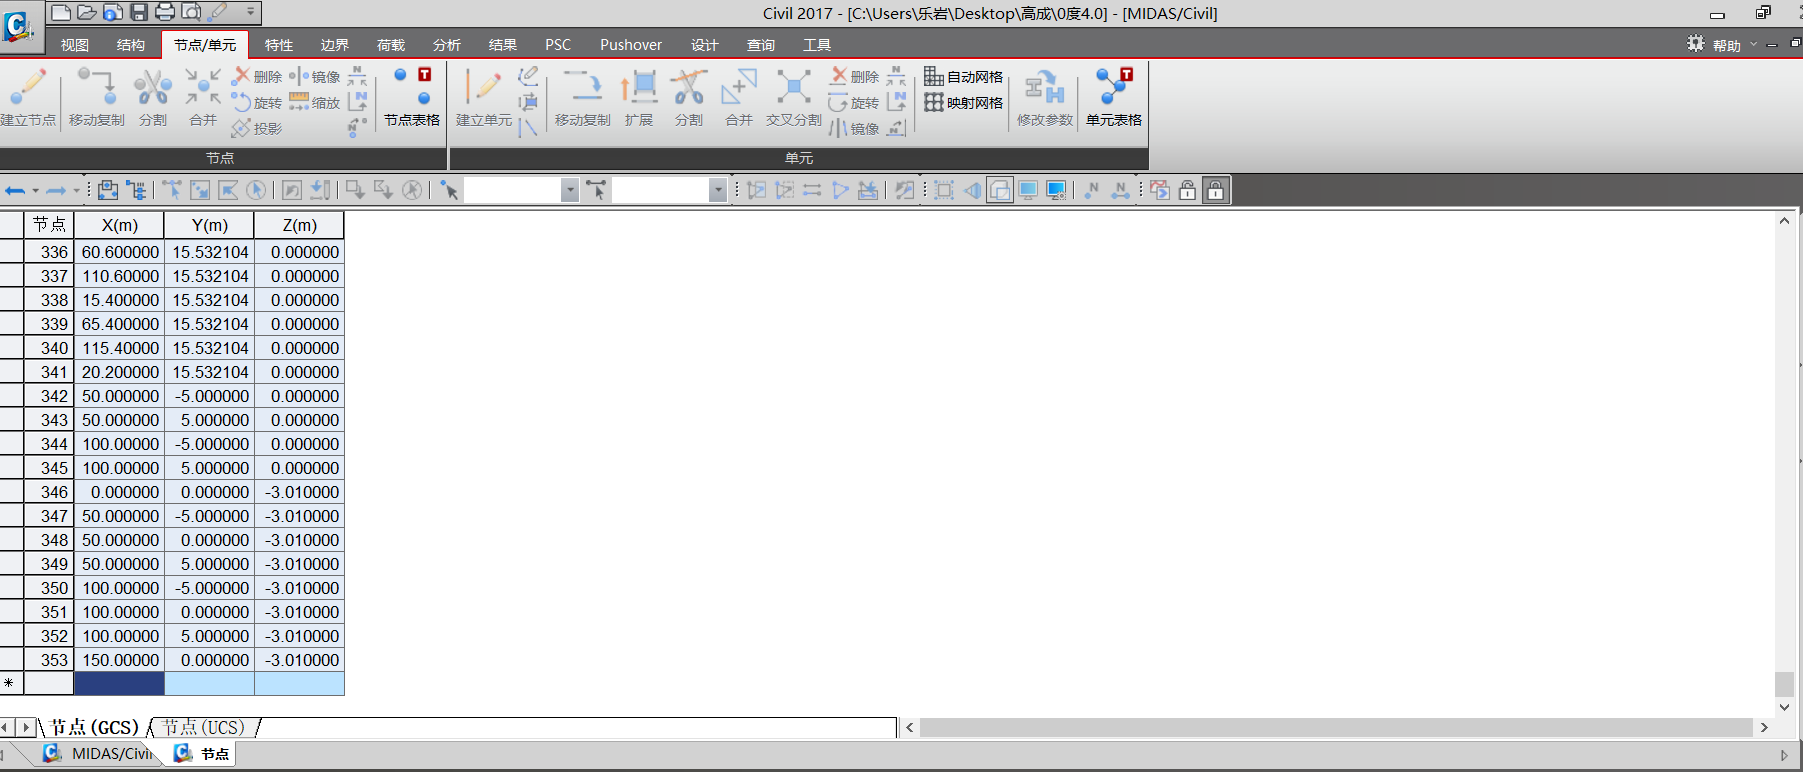The width and height of the screenshot is (1803, 772).
Task: Toggle the node number display icon
Action: pos(1092,190)
